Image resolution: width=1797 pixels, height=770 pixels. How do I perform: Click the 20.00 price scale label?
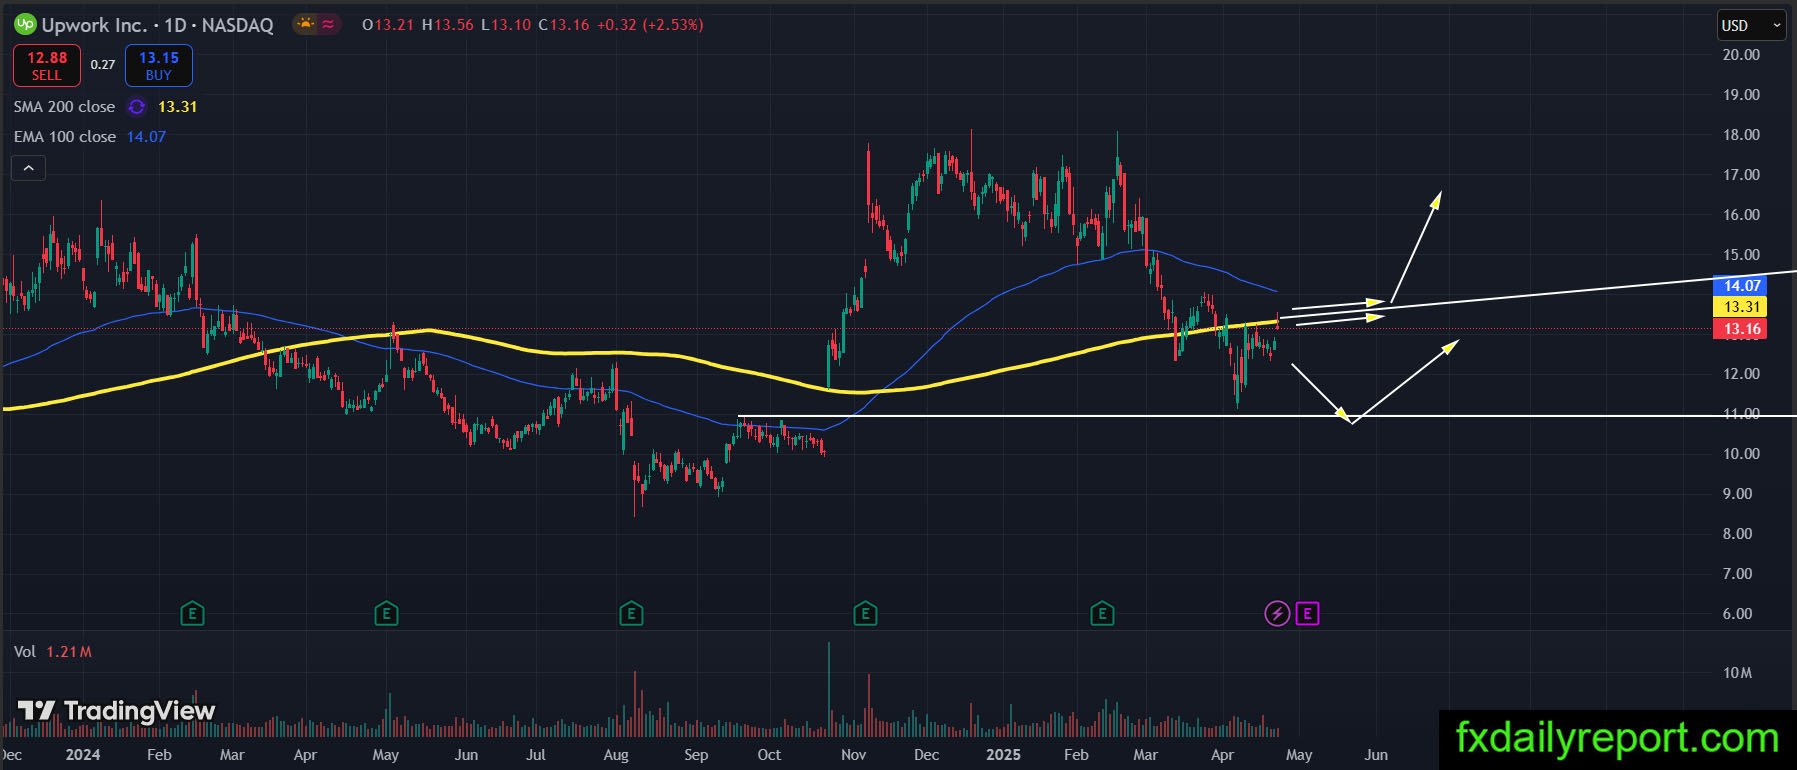click(x=1741, y=55)
